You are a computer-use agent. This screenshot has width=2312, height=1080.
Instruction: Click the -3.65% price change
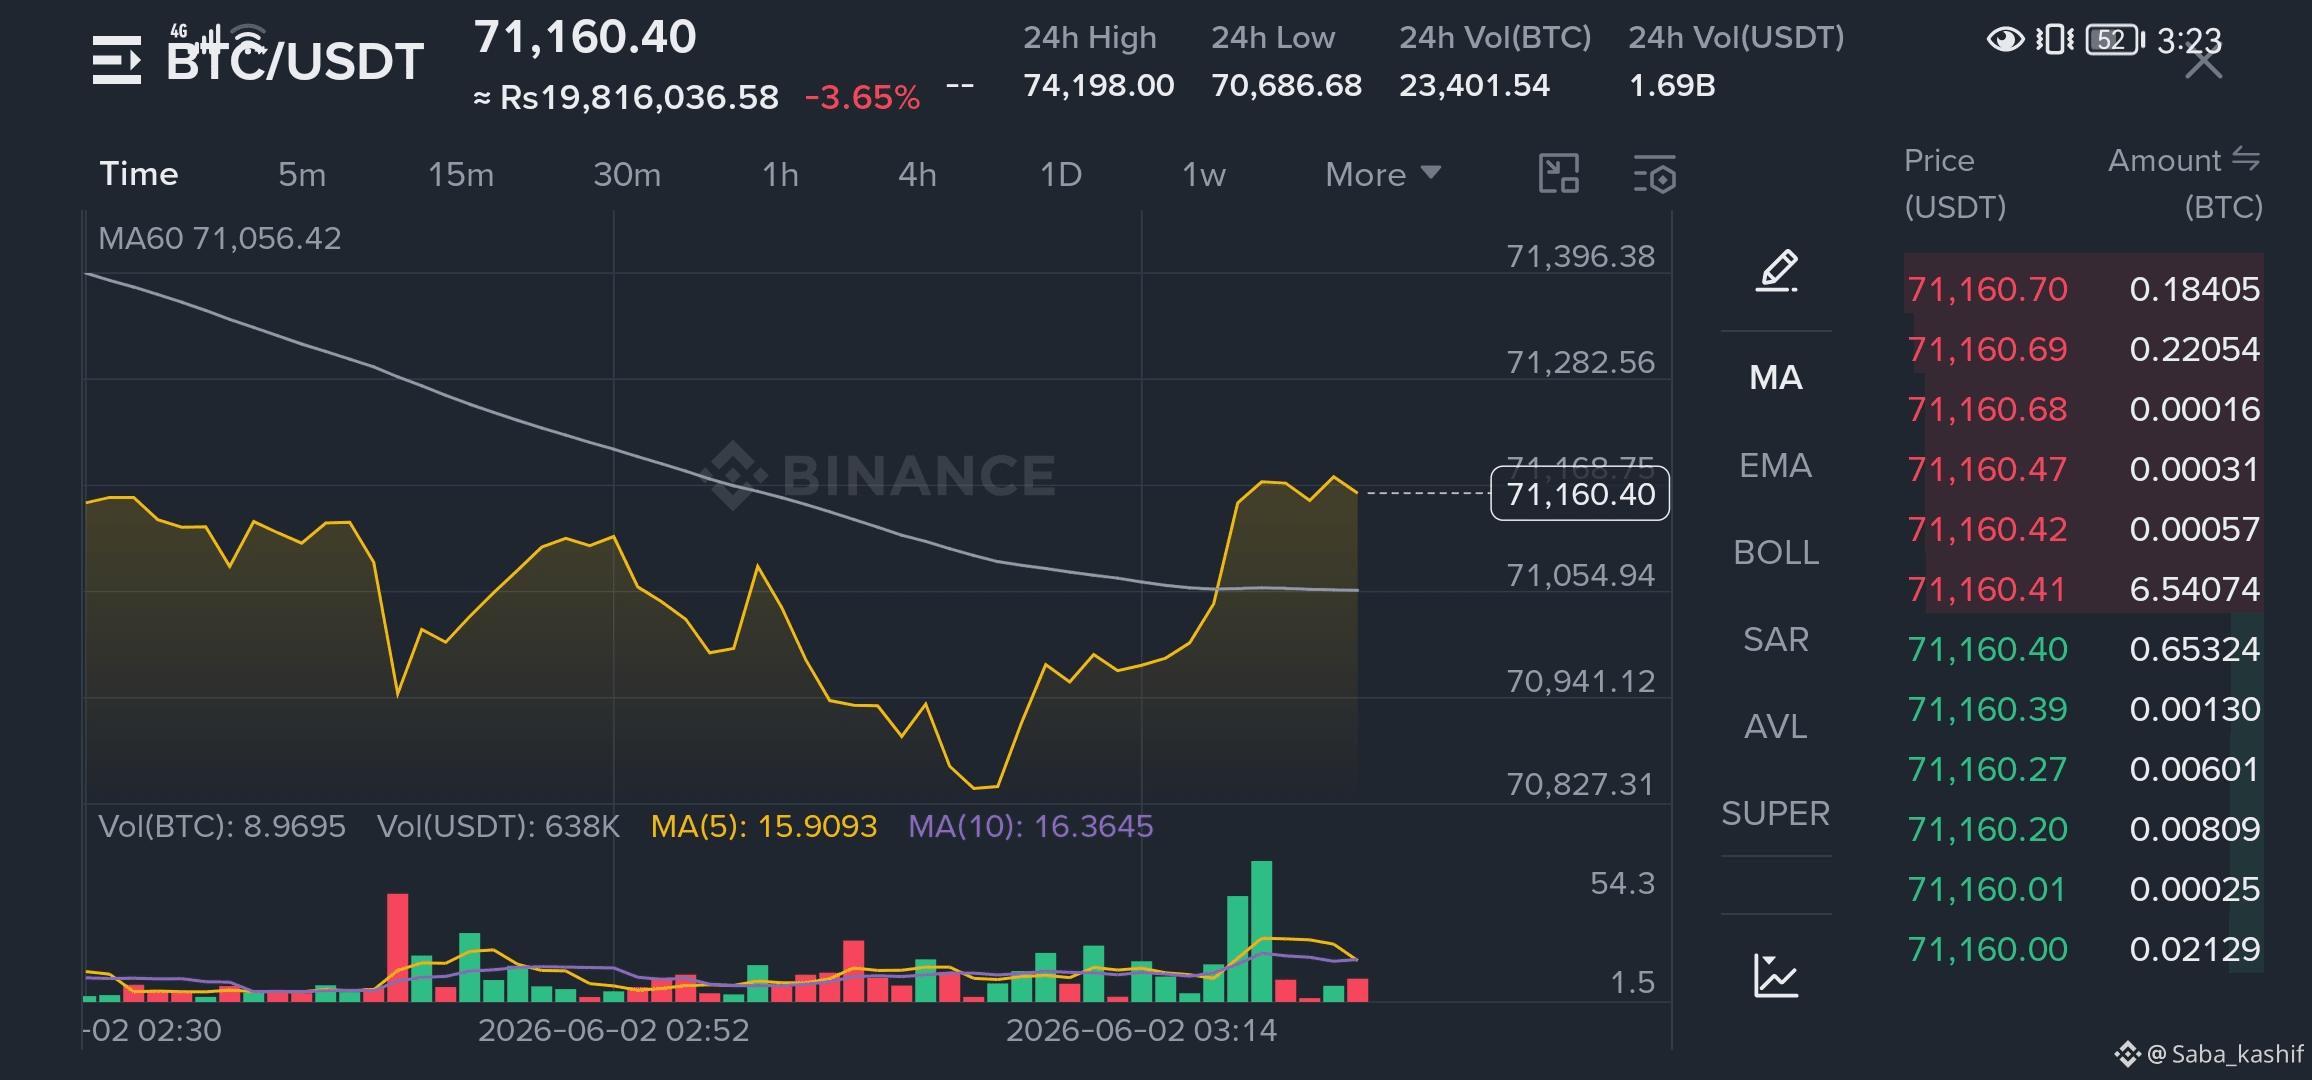[x=862, y=98]
